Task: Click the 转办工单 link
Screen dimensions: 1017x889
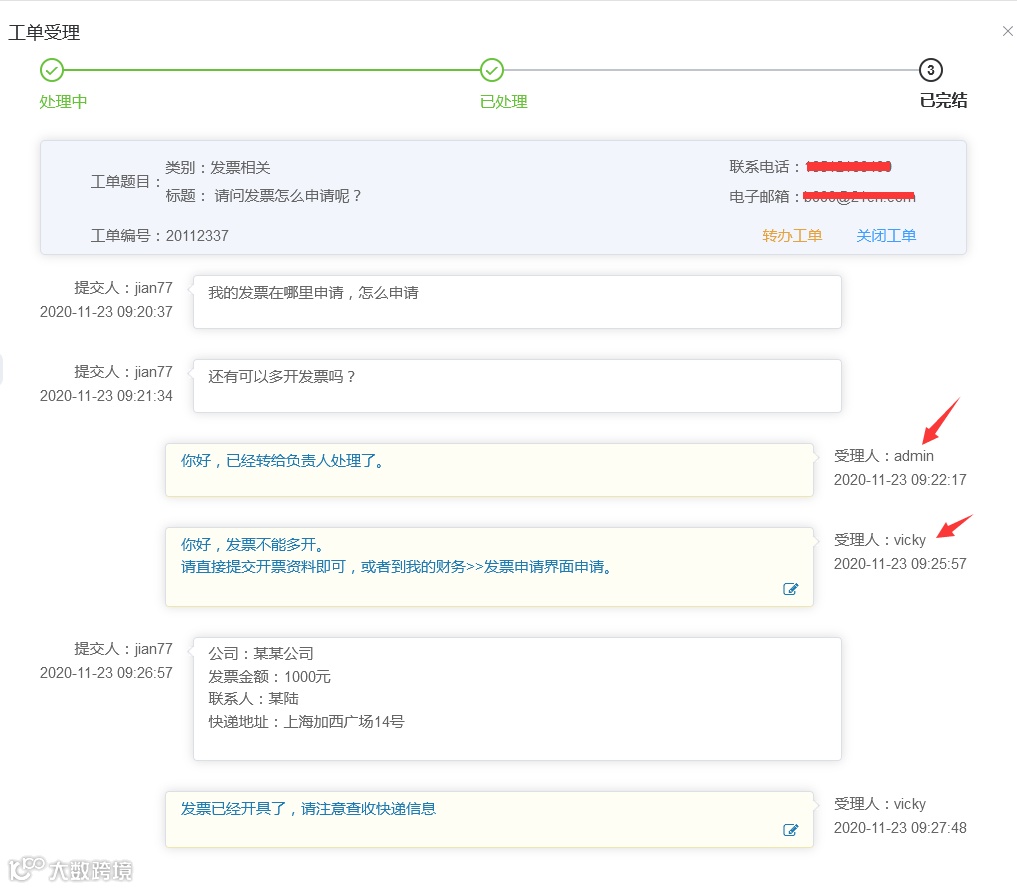Action: coord(792,235)
